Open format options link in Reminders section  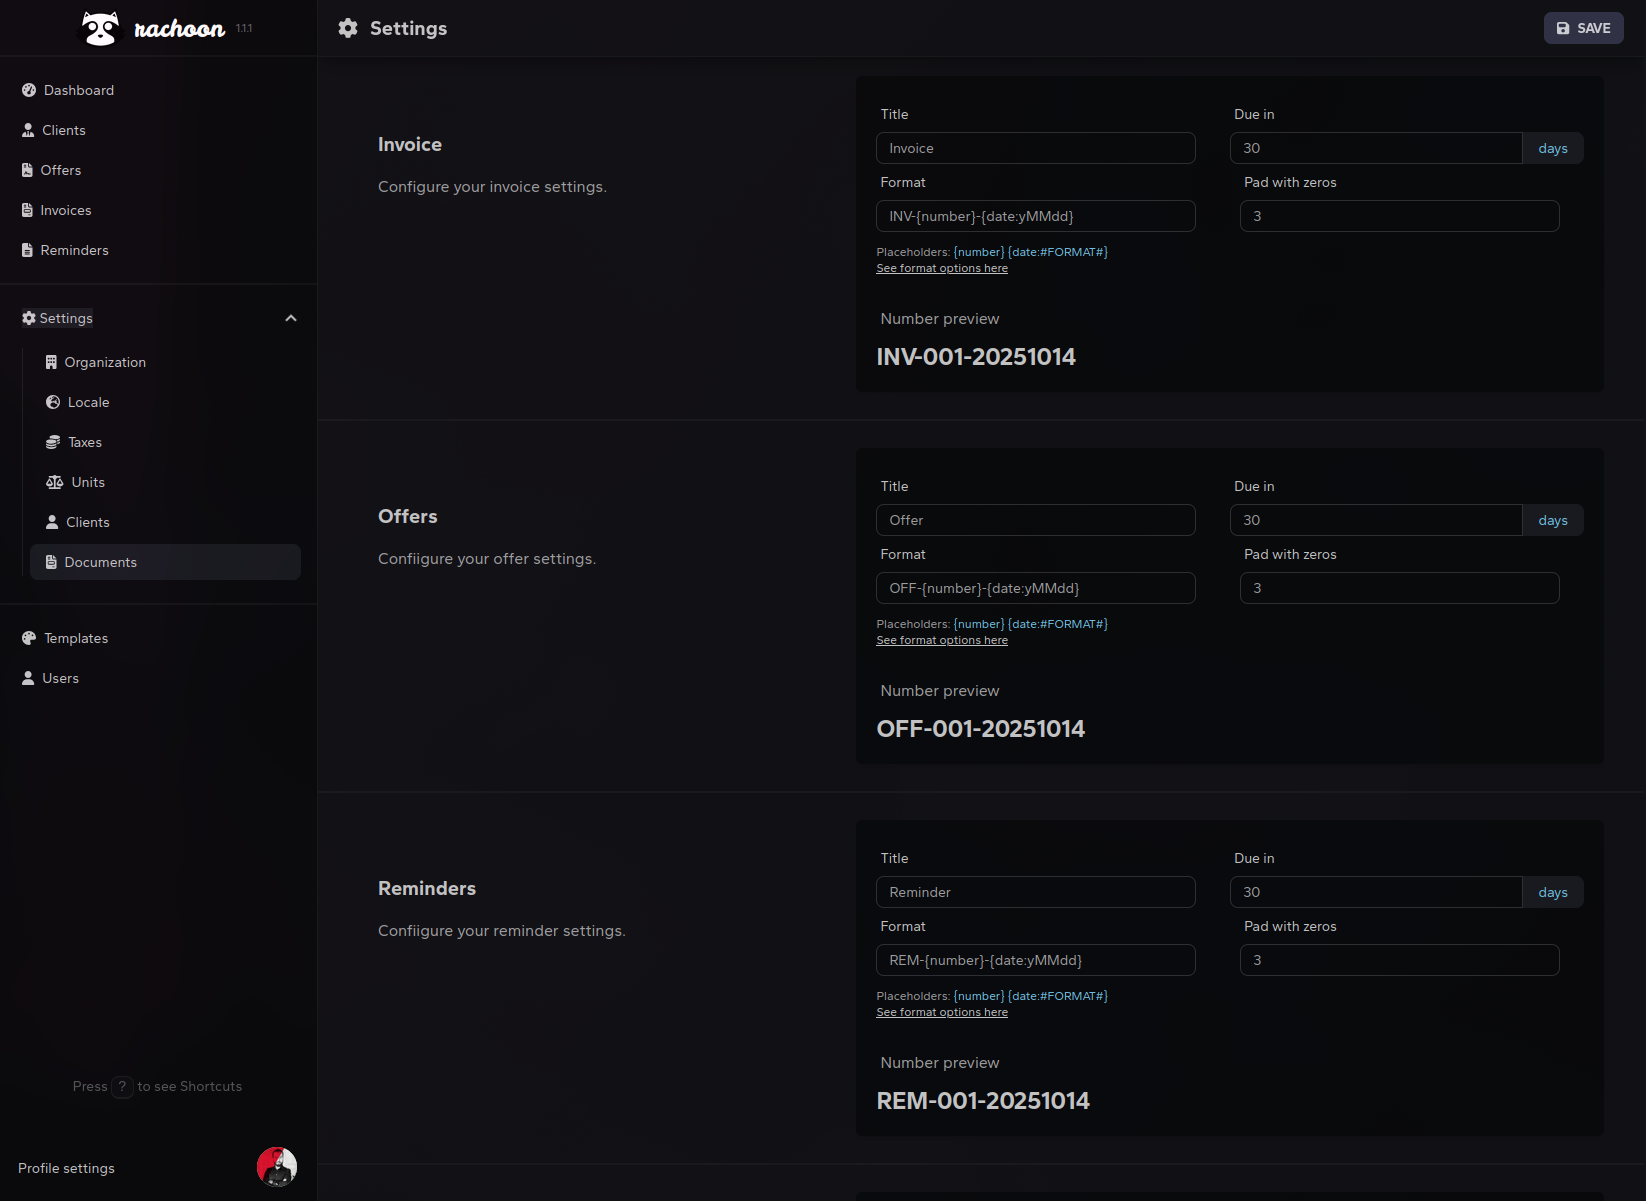pos(941,1012)
